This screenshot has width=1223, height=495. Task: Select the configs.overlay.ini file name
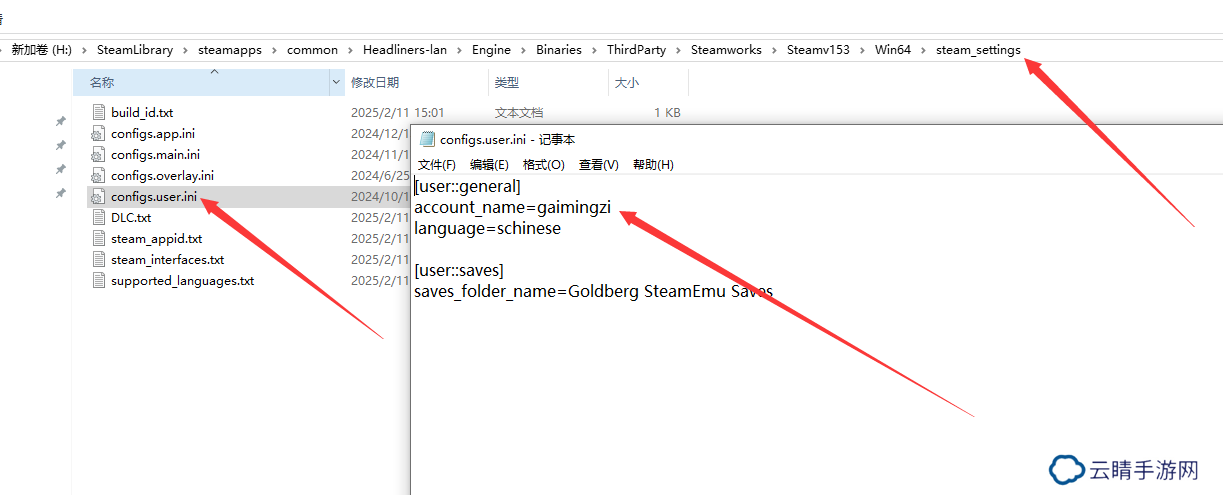pyautogui.click(x=162, y=176)
